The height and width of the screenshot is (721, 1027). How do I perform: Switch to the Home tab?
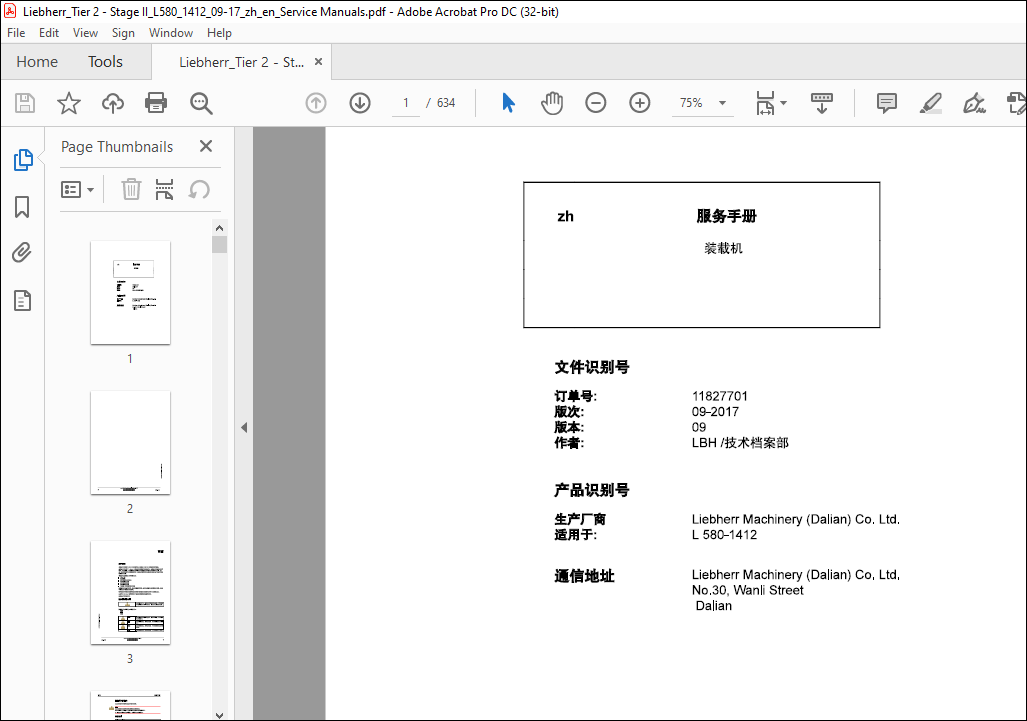pos(37,62)
